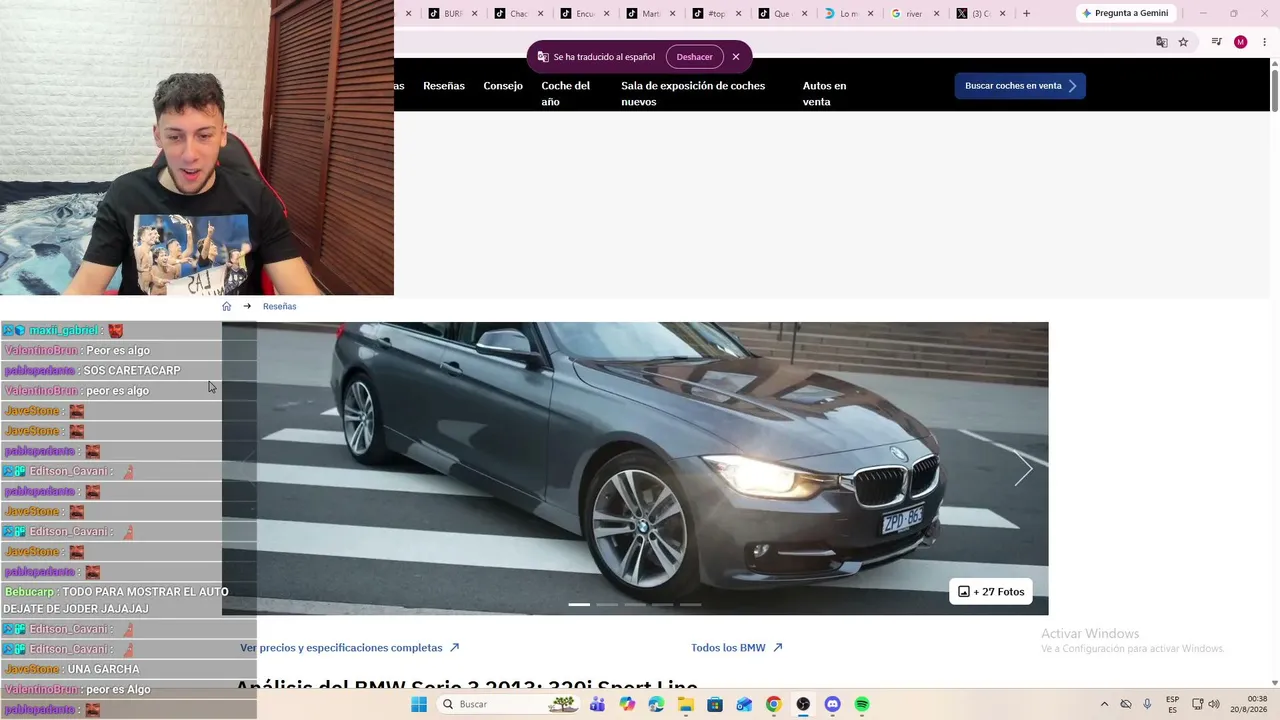Click the BMW car photo
1280x720 pixels.
pos(635,468)
